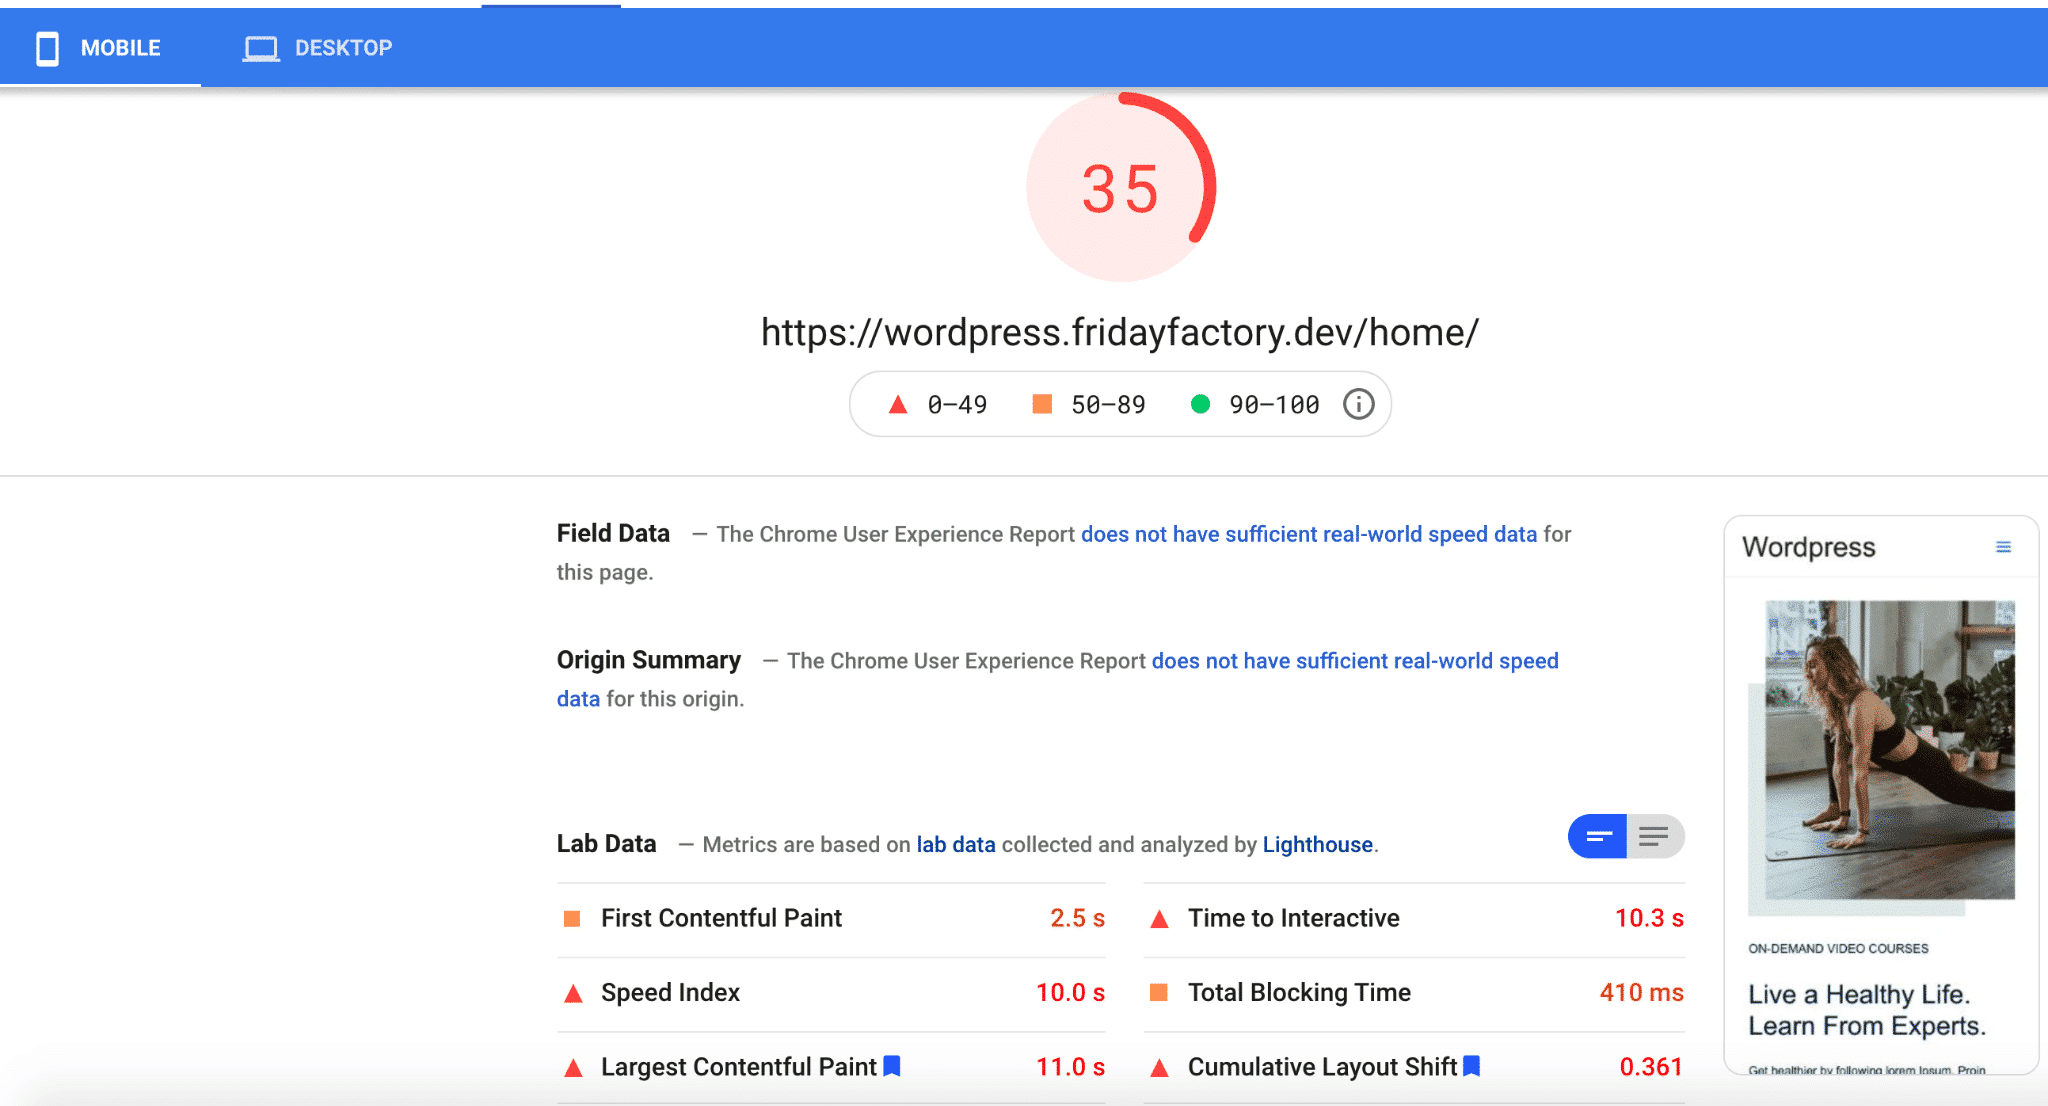Click the 10.3 s metric value
This screenshot has width=2048, height=1106.
coord(1649,918)
